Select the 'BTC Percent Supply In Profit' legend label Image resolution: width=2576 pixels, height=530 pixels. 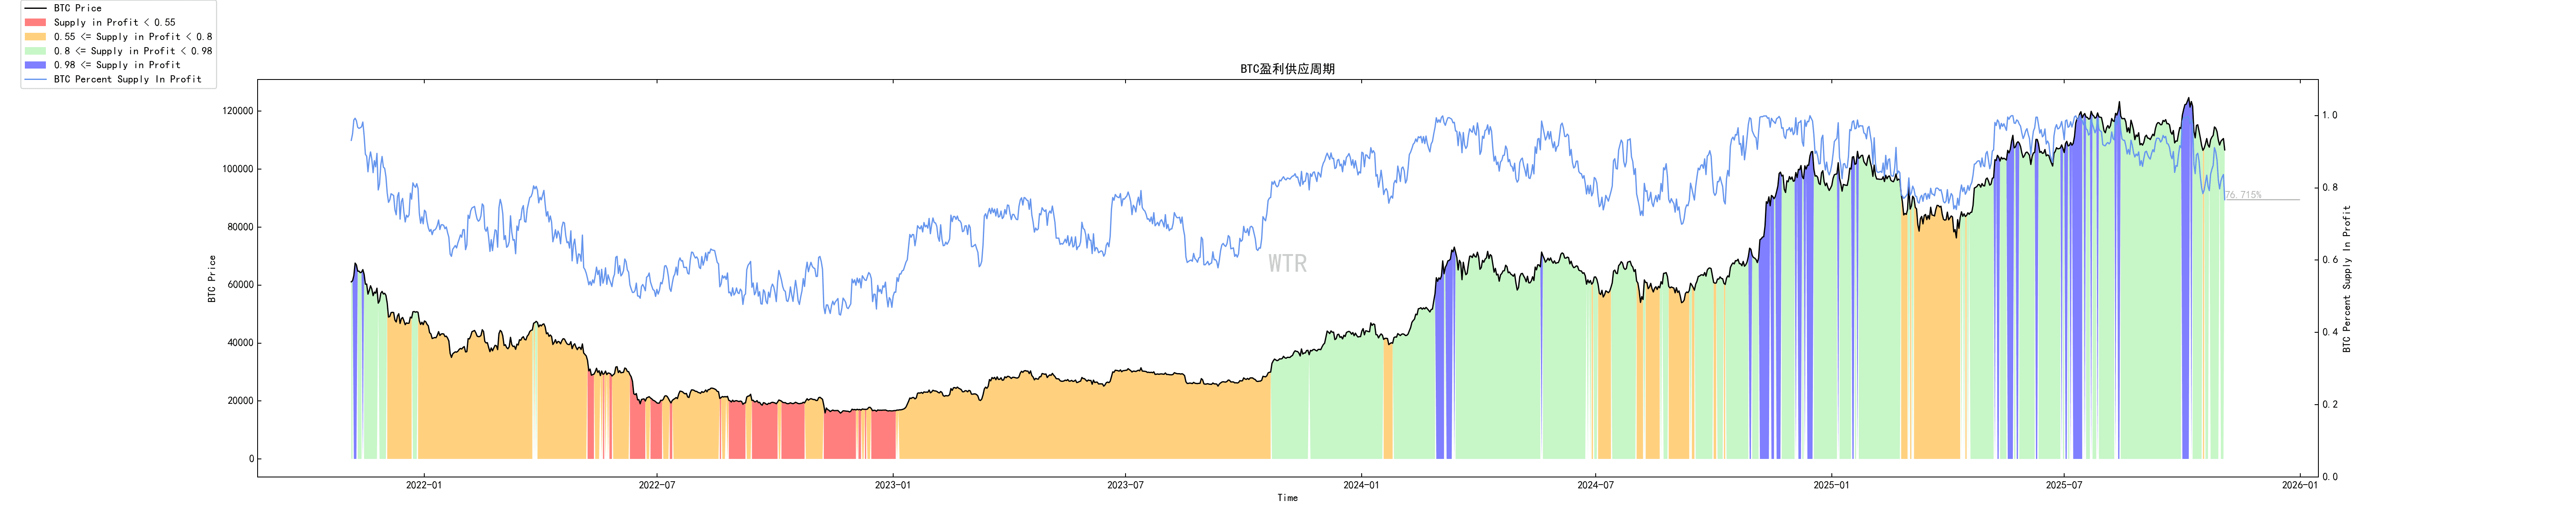[x=127, y=79]
